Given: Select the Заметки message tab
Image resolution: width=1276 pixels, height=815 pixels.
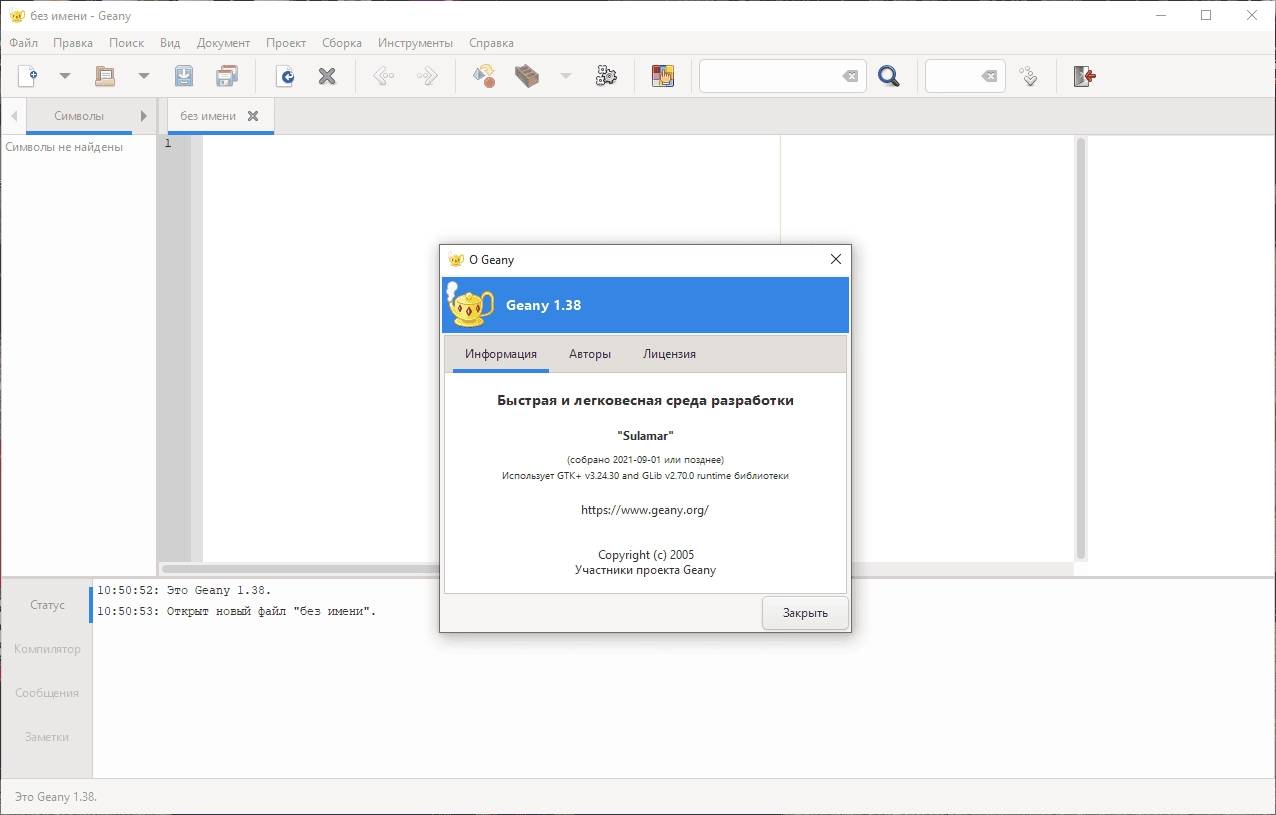Looking at the screenshot, I should (47, 737).
